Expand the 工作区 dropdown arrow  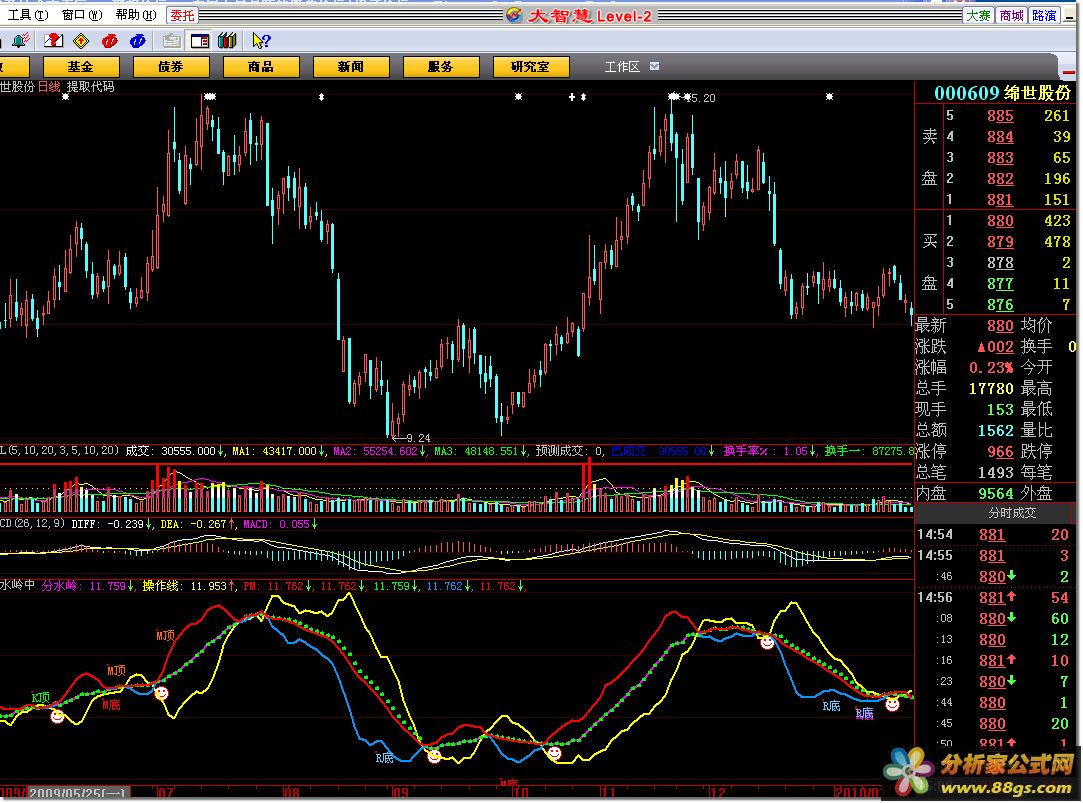[654, 67]
